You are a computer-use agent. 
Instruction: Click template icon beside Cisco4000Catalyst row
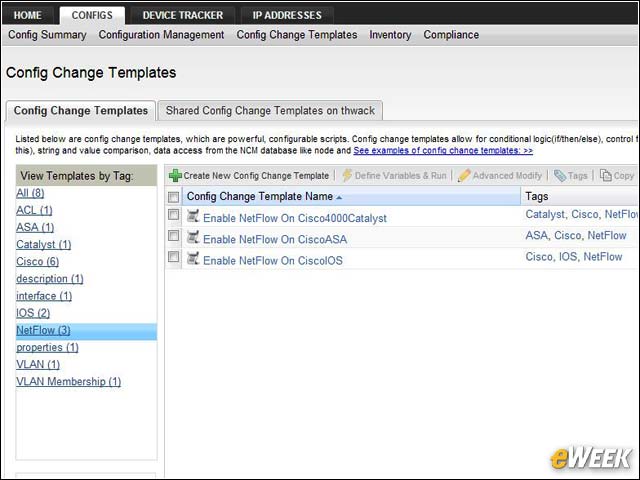click(x=193, y=216)
